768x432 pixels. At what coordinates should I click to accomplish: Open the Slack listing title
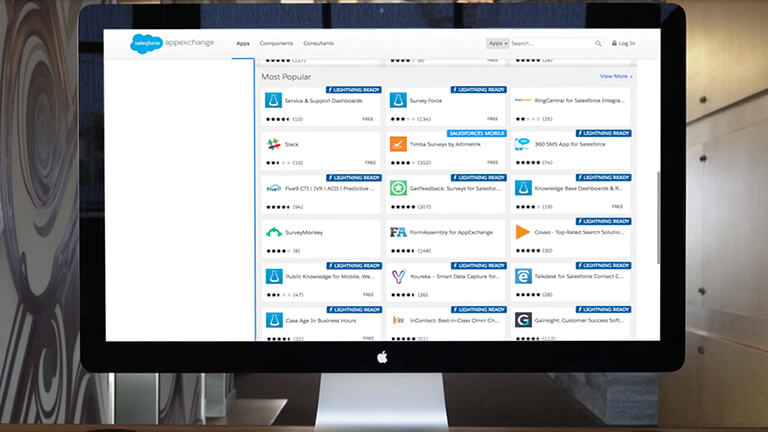292,144
